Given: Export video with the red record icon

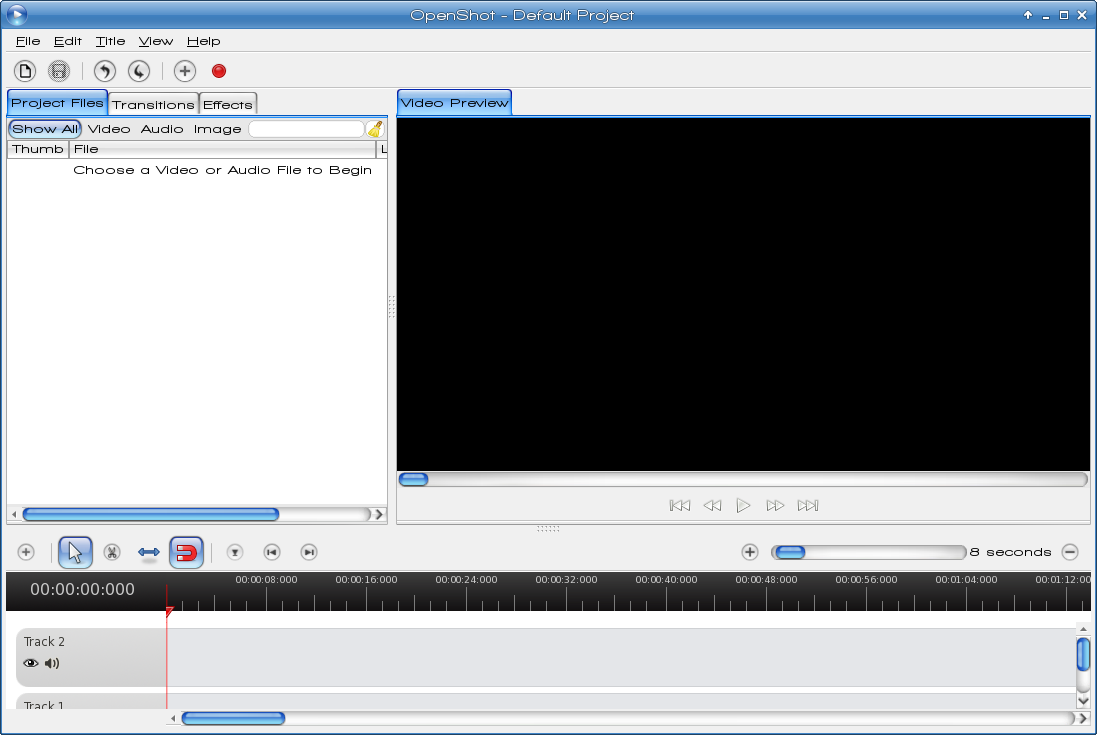Looking at the screenshot, I should [219, 71].
